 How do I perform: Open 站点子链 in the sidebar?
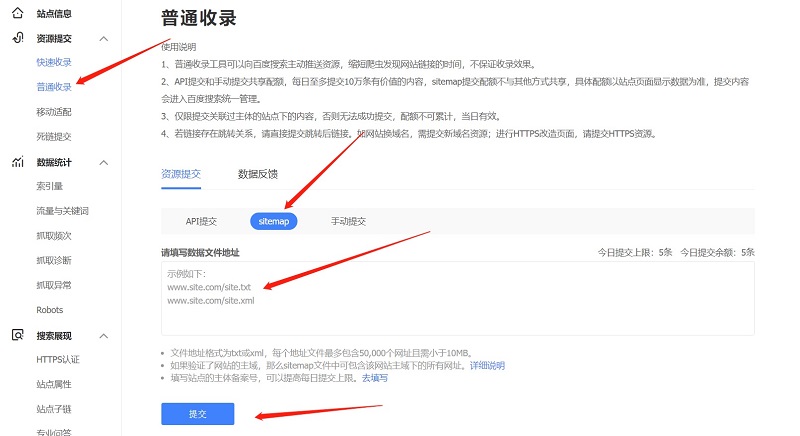(54, 409)
